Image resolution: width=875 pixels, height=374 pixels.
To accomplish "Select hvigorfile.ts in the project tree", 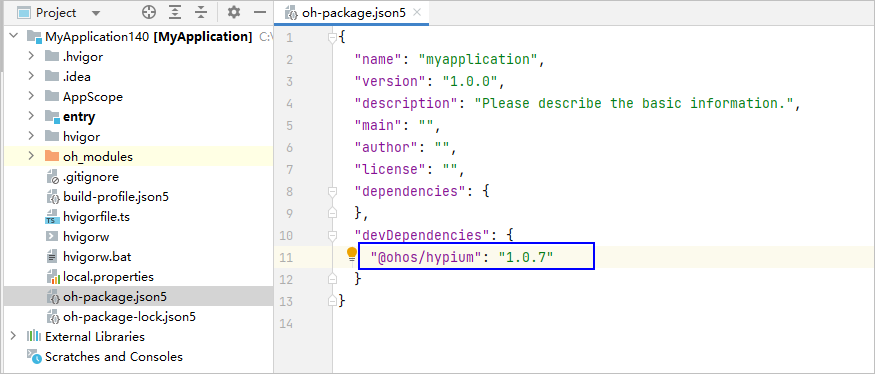I will point(97,217).
